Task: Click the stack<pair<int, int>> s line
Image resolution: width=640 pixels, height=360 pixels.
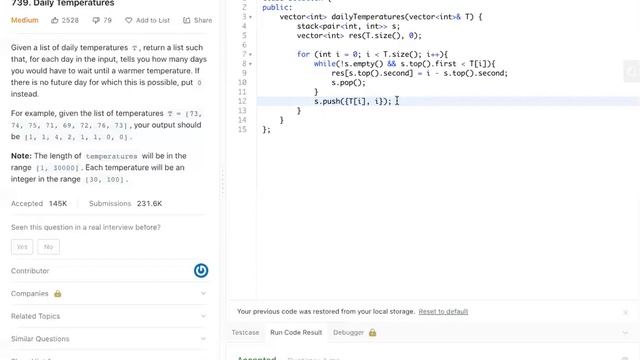Action: click(348, 26)
